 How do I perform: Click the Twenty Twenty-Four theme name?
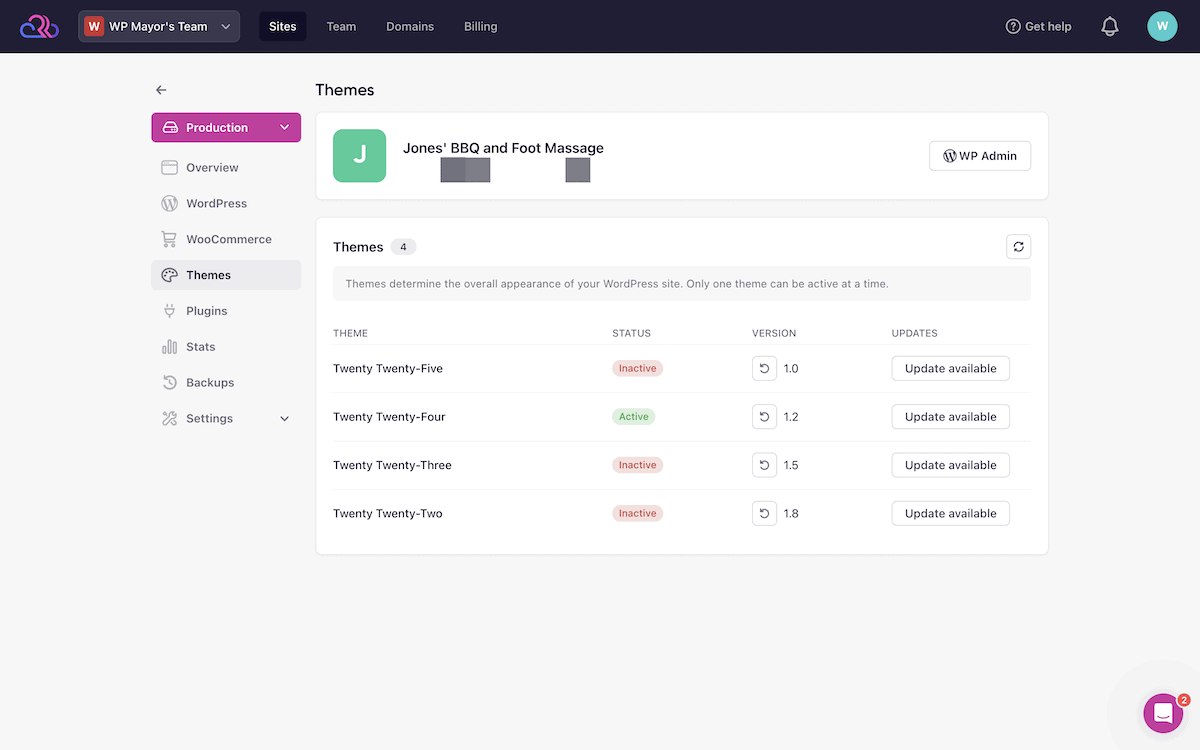click(389, 417)
